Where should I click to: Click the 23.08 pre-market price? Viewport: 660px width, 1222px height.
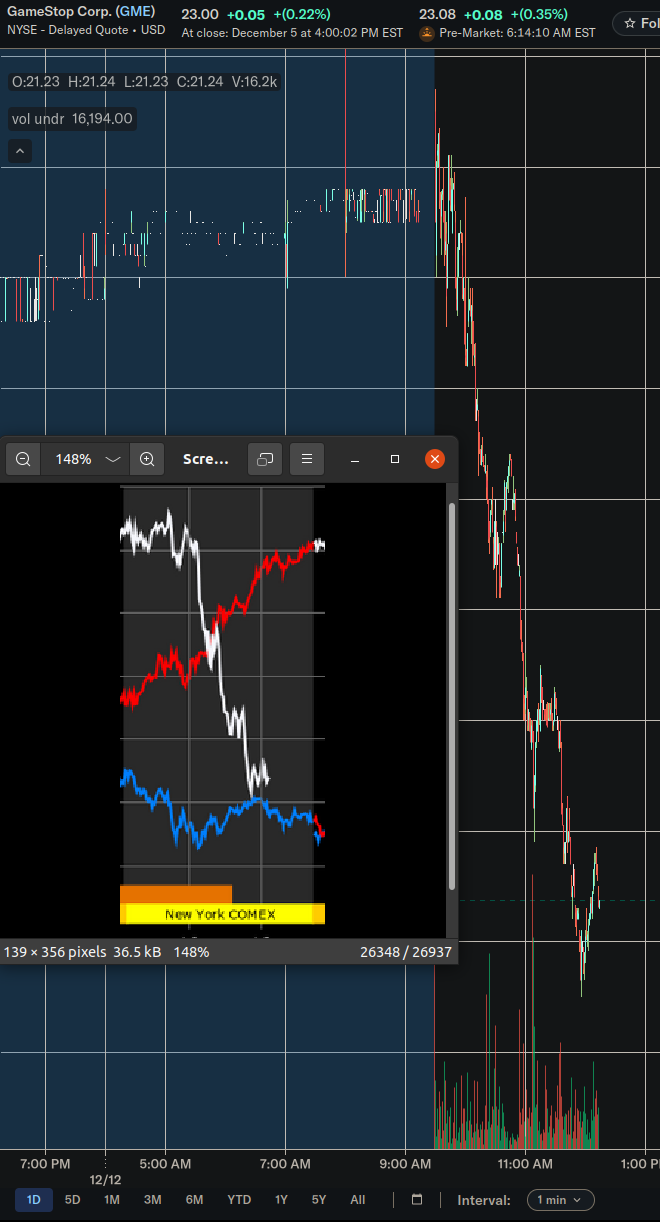438,14
